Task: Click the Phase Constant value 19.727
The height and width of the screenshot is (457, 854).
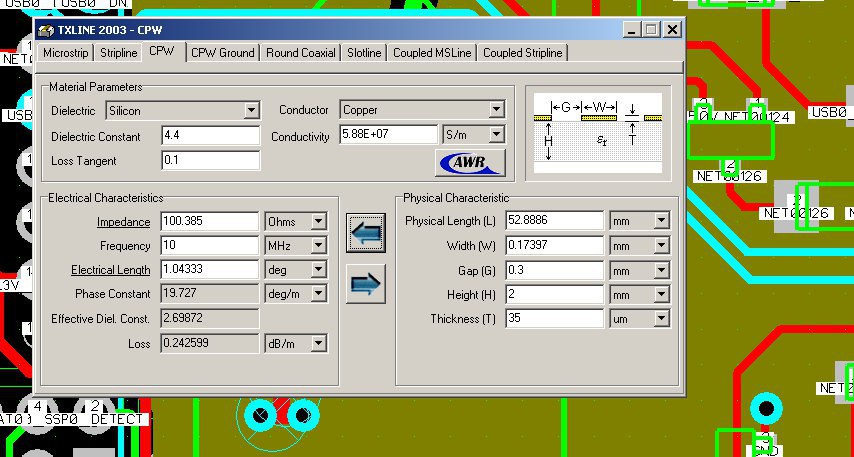Action: coord(210,294)
